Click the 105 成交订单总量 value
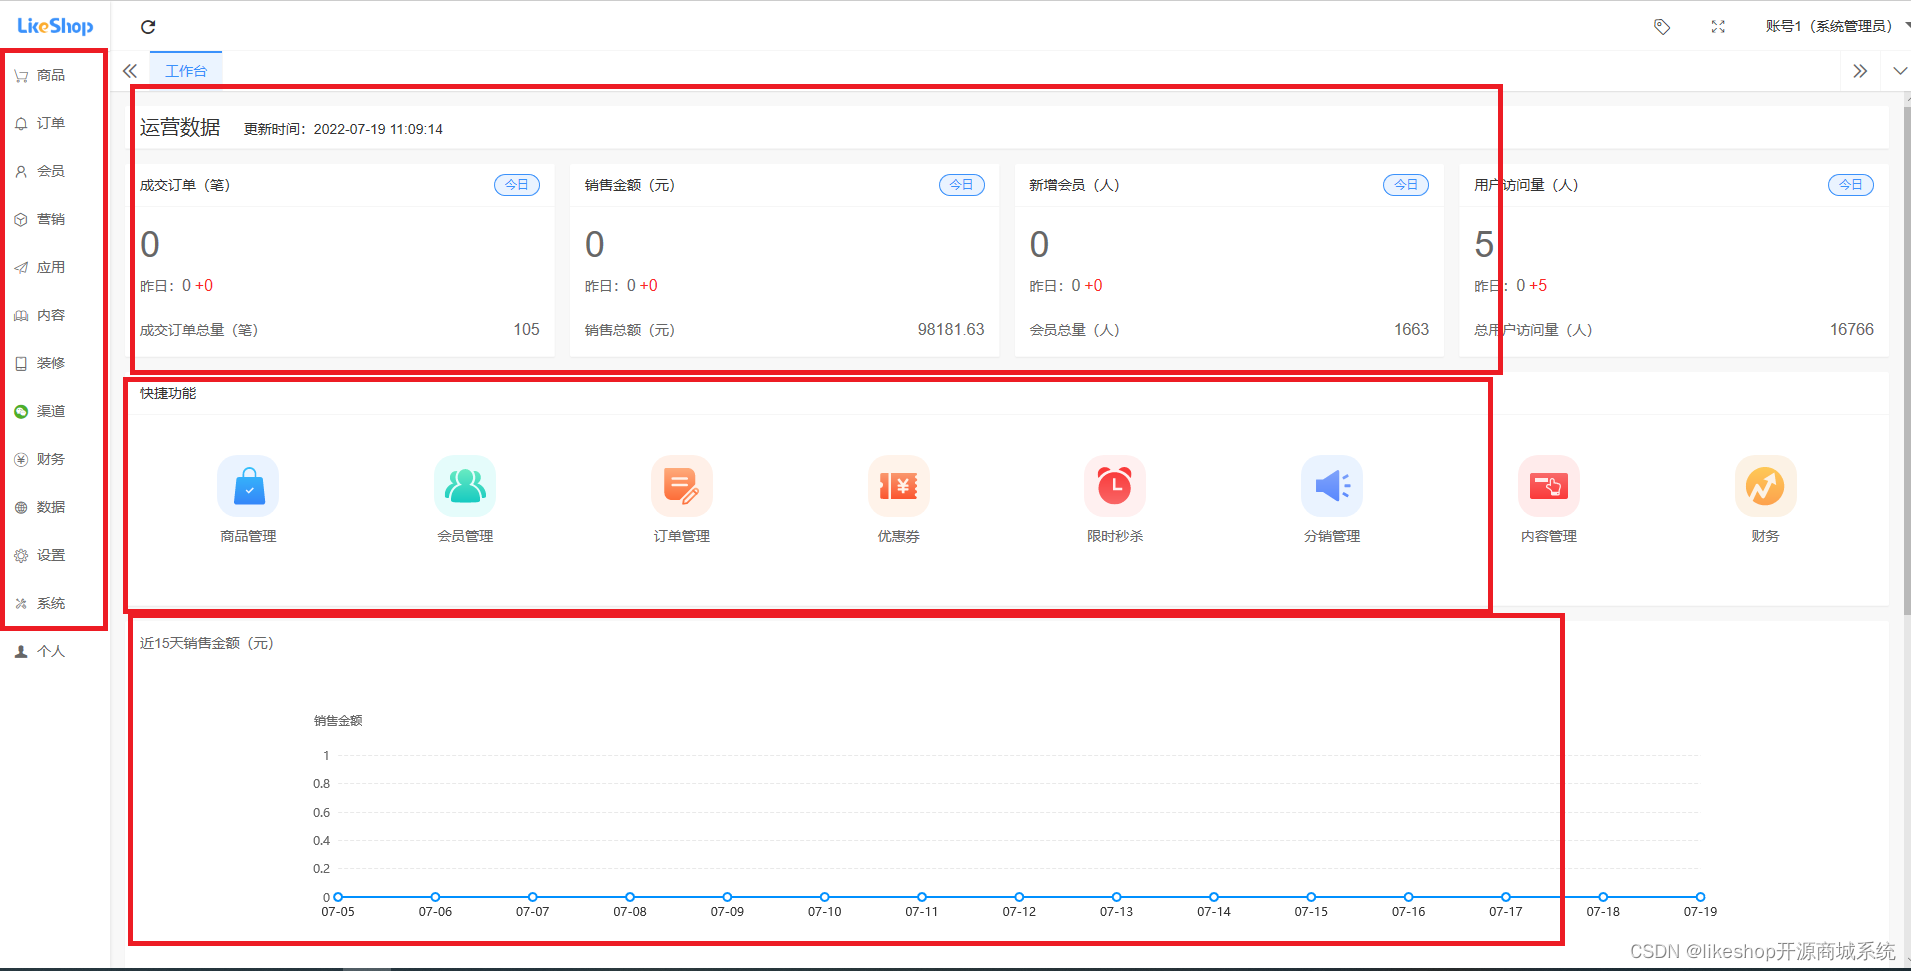1911x971 pixels. pyautogui.click(x=526, y=330)
